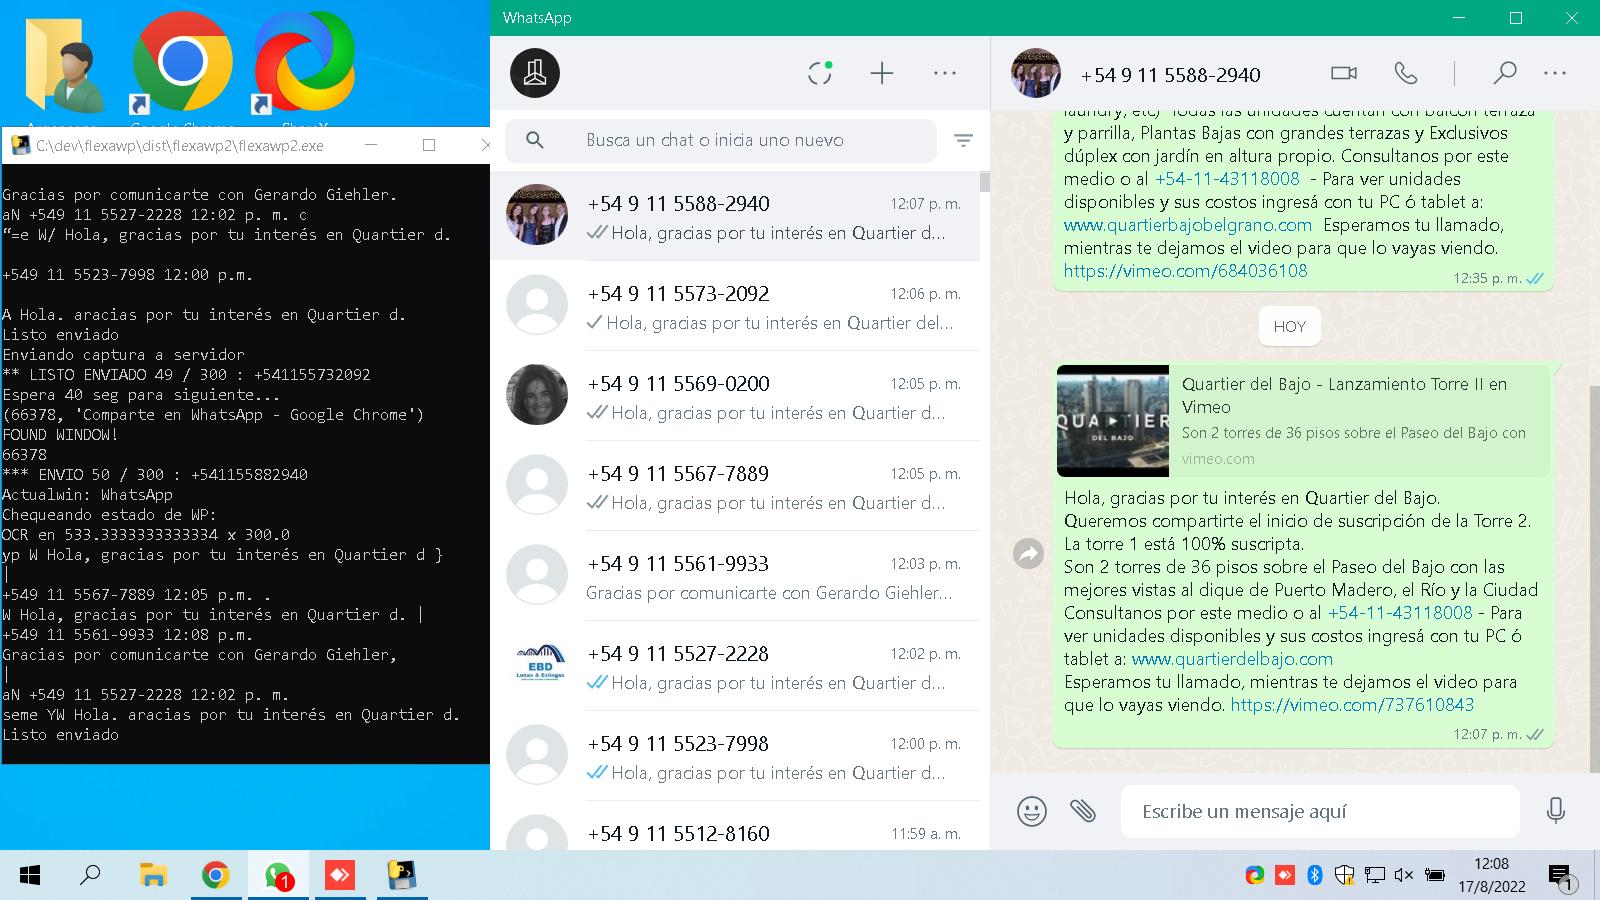Minimize the flexawp2.exe console window

371,145
